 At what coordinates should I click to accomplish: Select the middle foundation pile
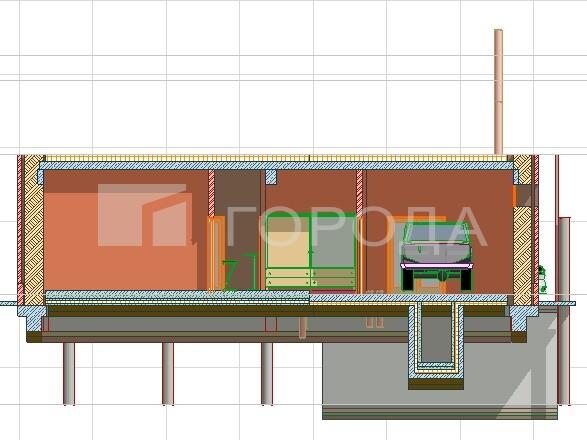coord(168,373)
